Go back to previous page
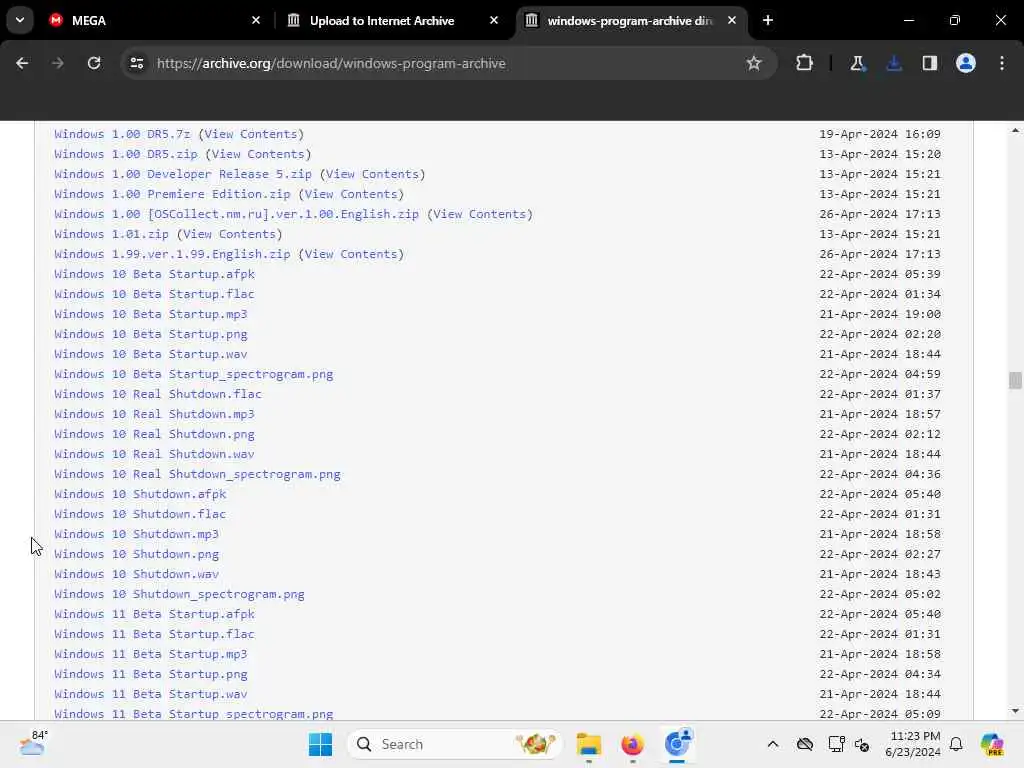The height and width of the screenshot is (768, 1024). pos(22,63)
